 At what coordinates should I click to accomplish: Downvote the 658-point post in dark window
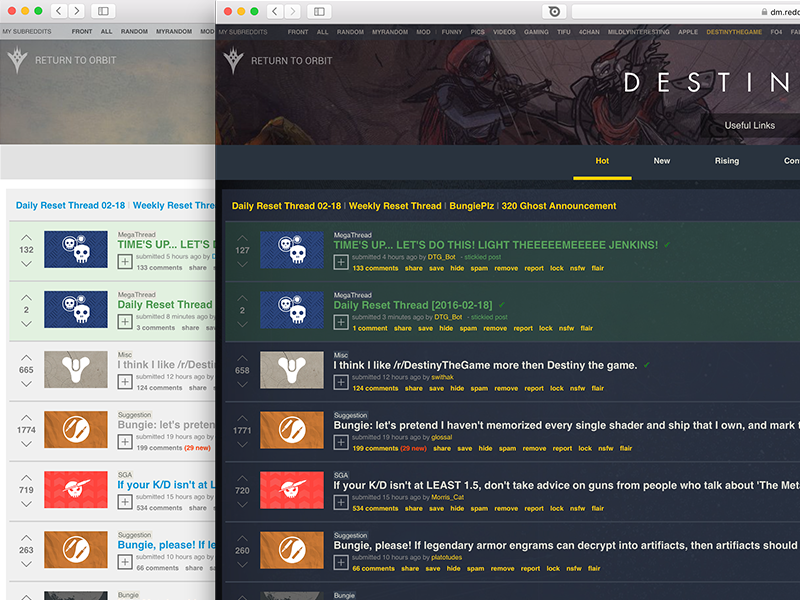point(242,384)
